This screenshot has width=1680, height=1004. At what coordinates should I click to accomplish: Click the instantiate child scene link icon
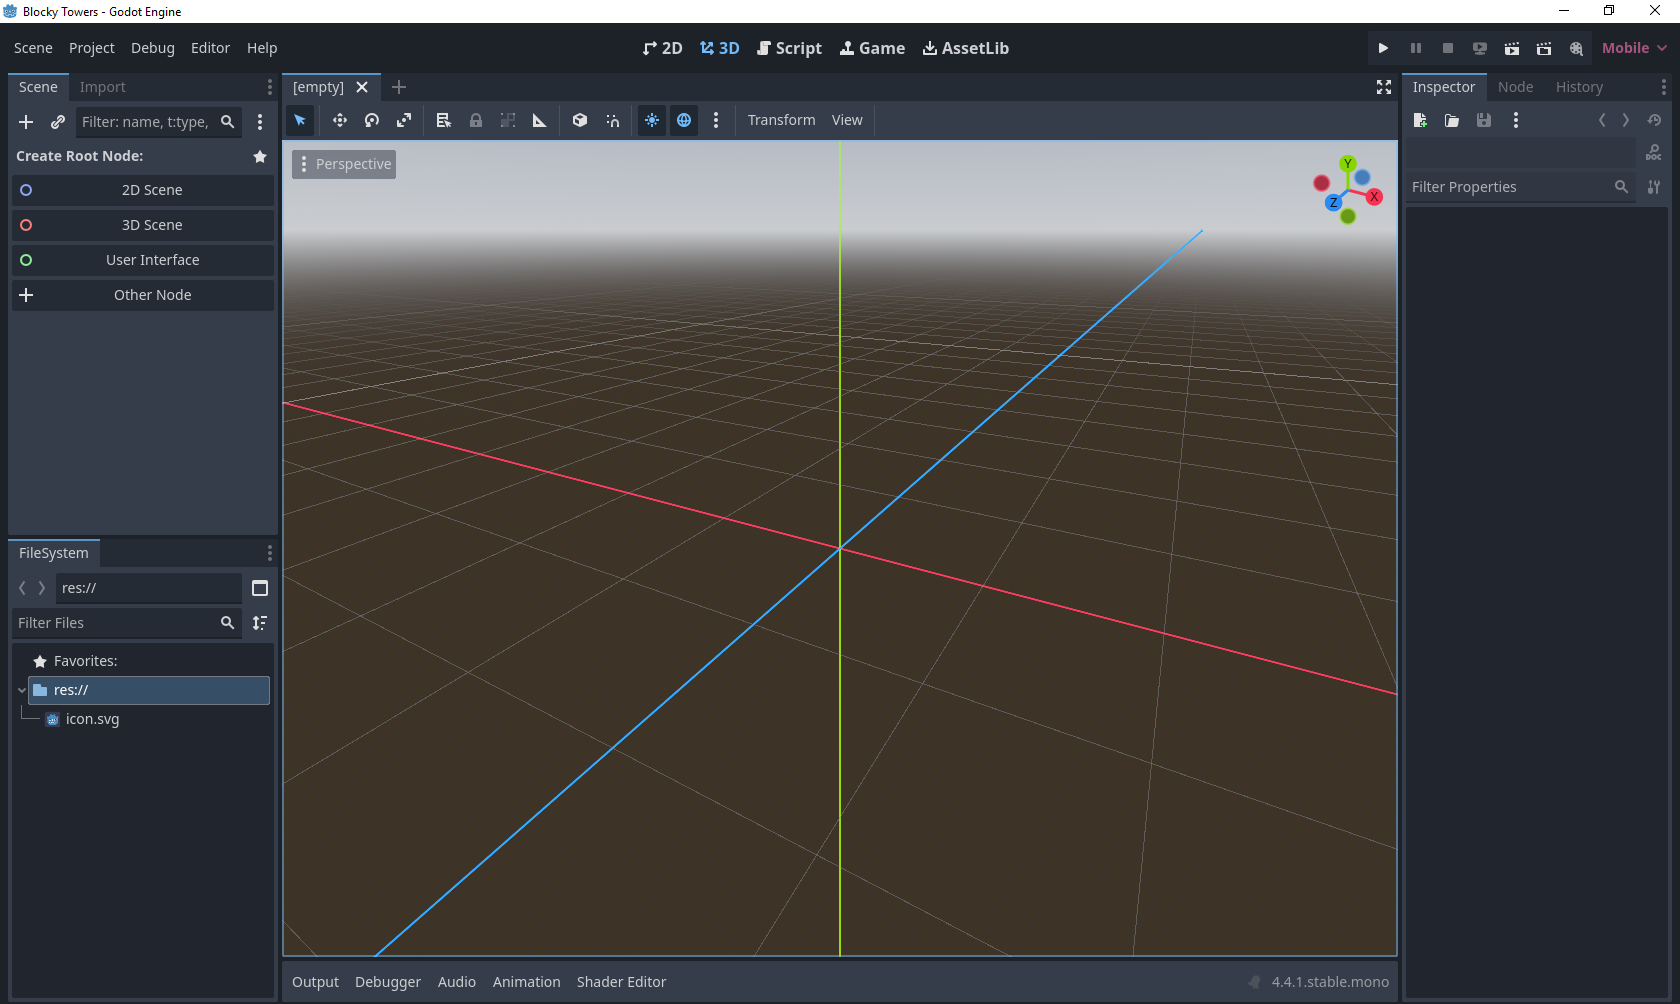[58, 122]
